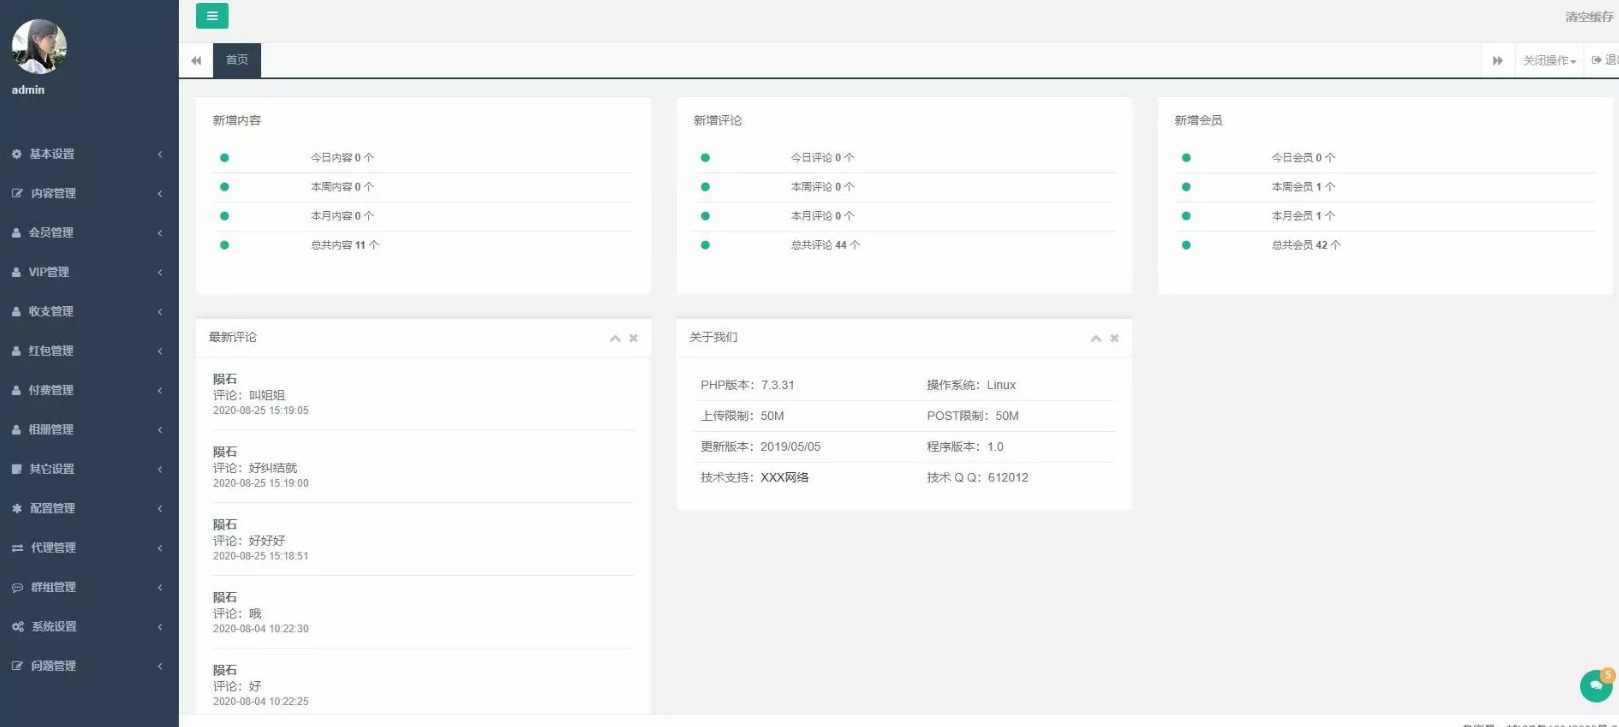Close the 最新评论 panel with X
This screenshot has width=1619, height=727.
[x=633, y=339]
